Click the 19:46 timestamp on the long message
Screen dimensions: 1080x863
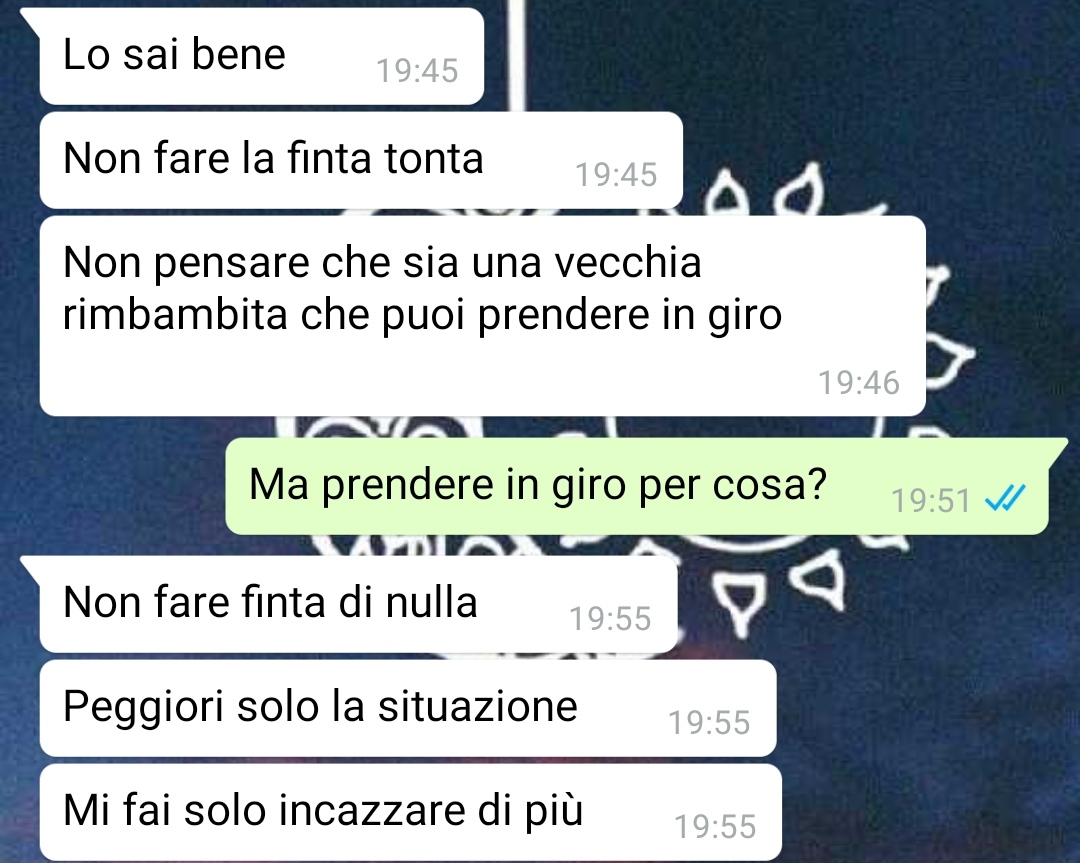tap(858, 383)
